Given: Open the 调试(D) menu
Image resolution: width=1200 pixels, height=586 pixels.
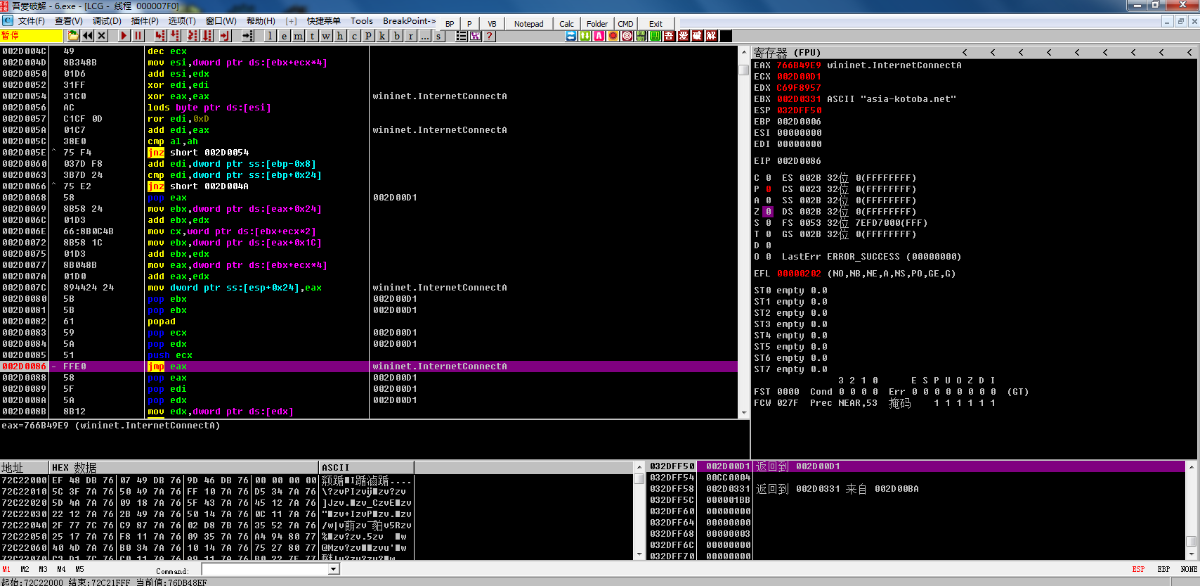Looking at the screenshot, I should [107, 21].
